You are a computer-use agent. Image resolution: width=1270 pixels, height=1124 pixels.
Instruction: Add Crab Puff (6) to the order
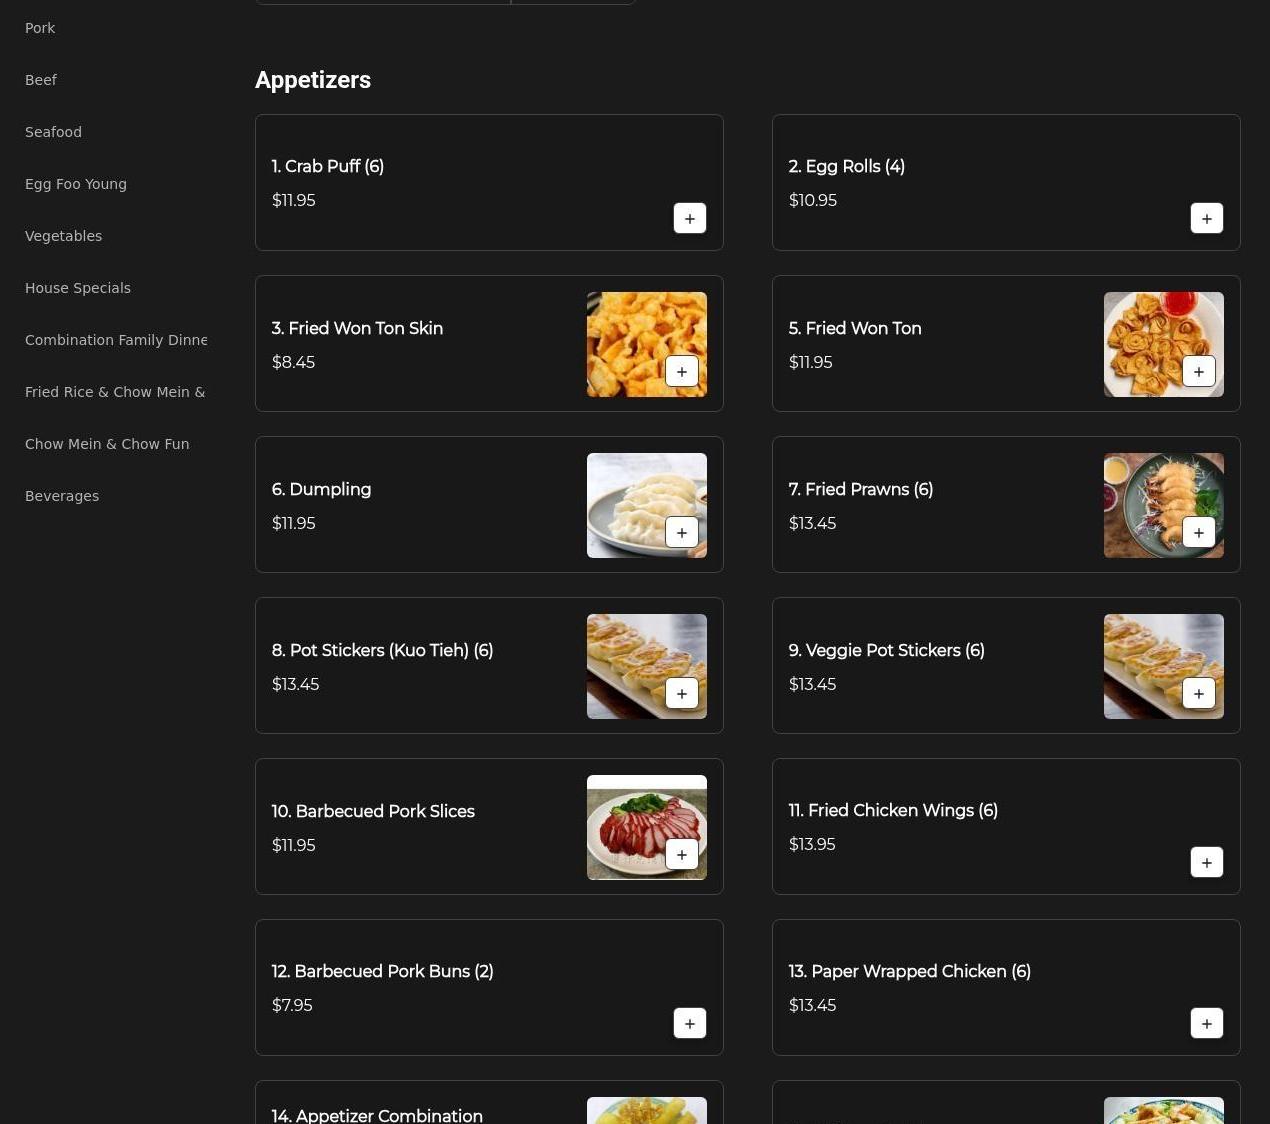[x=689, y=218]
